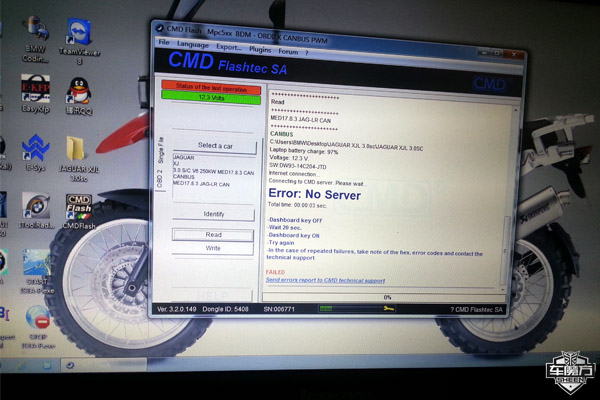Click the Laptop battery charge: 97% line
Viewport: 600px width, 400px height.
click(304, 151)
